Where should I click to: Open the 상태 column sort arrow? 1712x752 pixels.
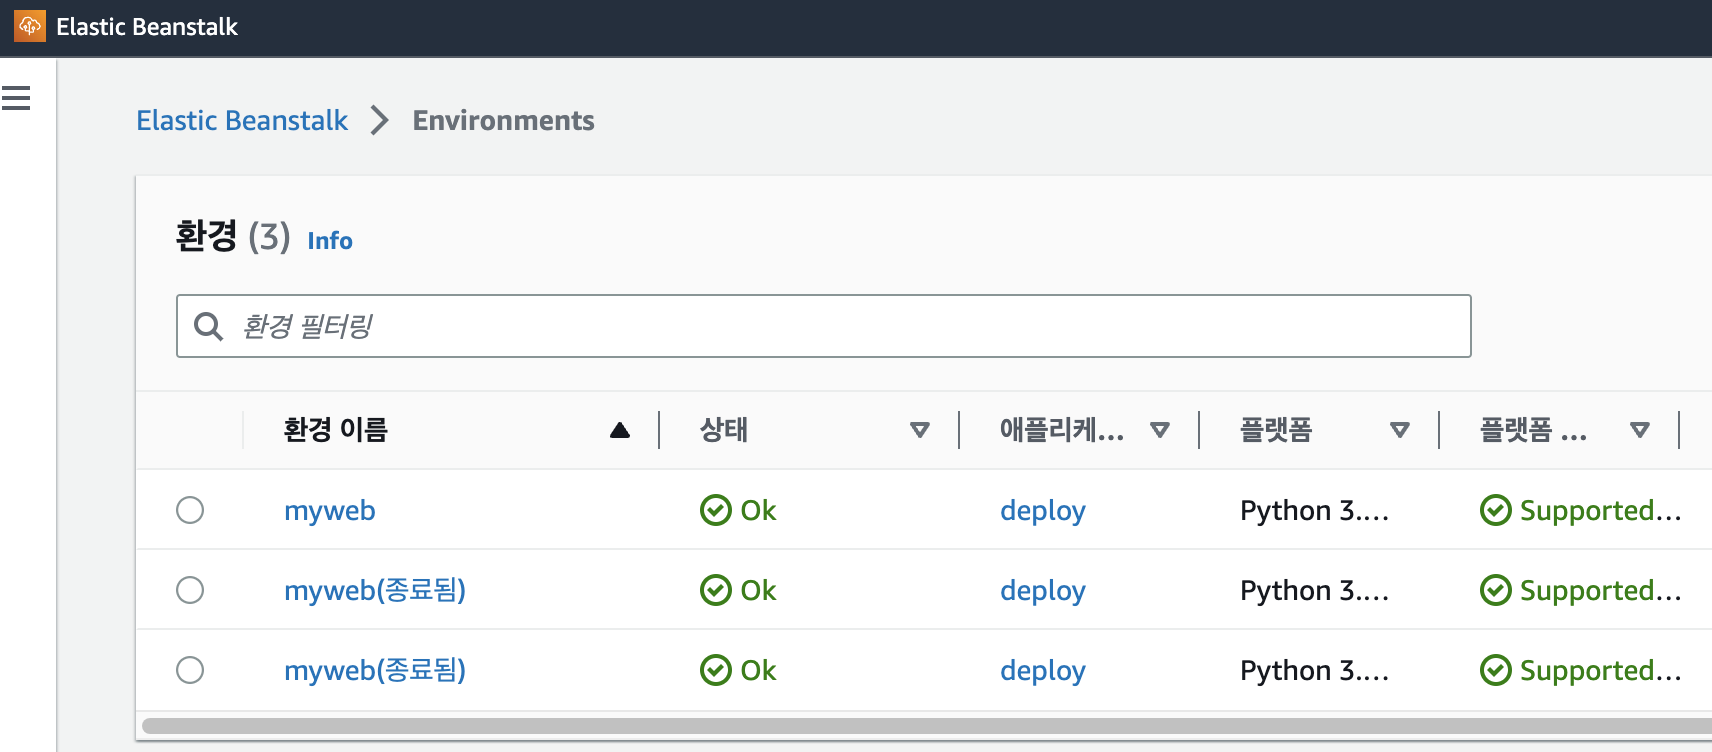click(920, 430)
